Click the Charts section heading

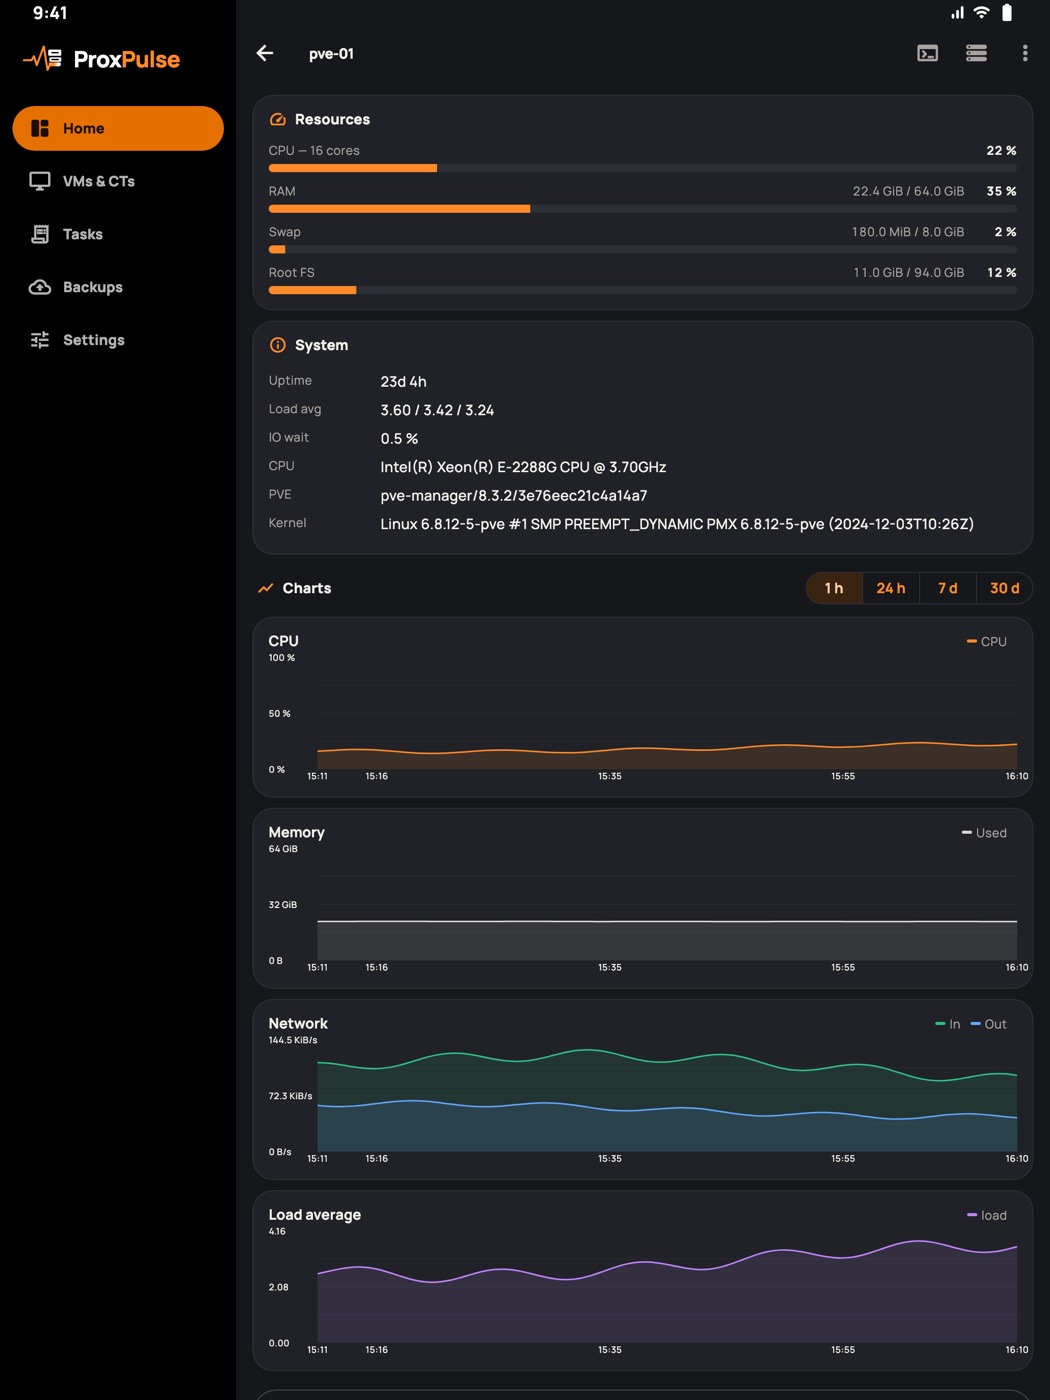click(307, 588)
